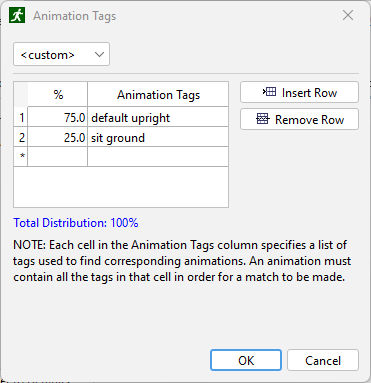Select the 'sit ground' tags cell
The image size is (371, 383).
click(x=158, y=137)
